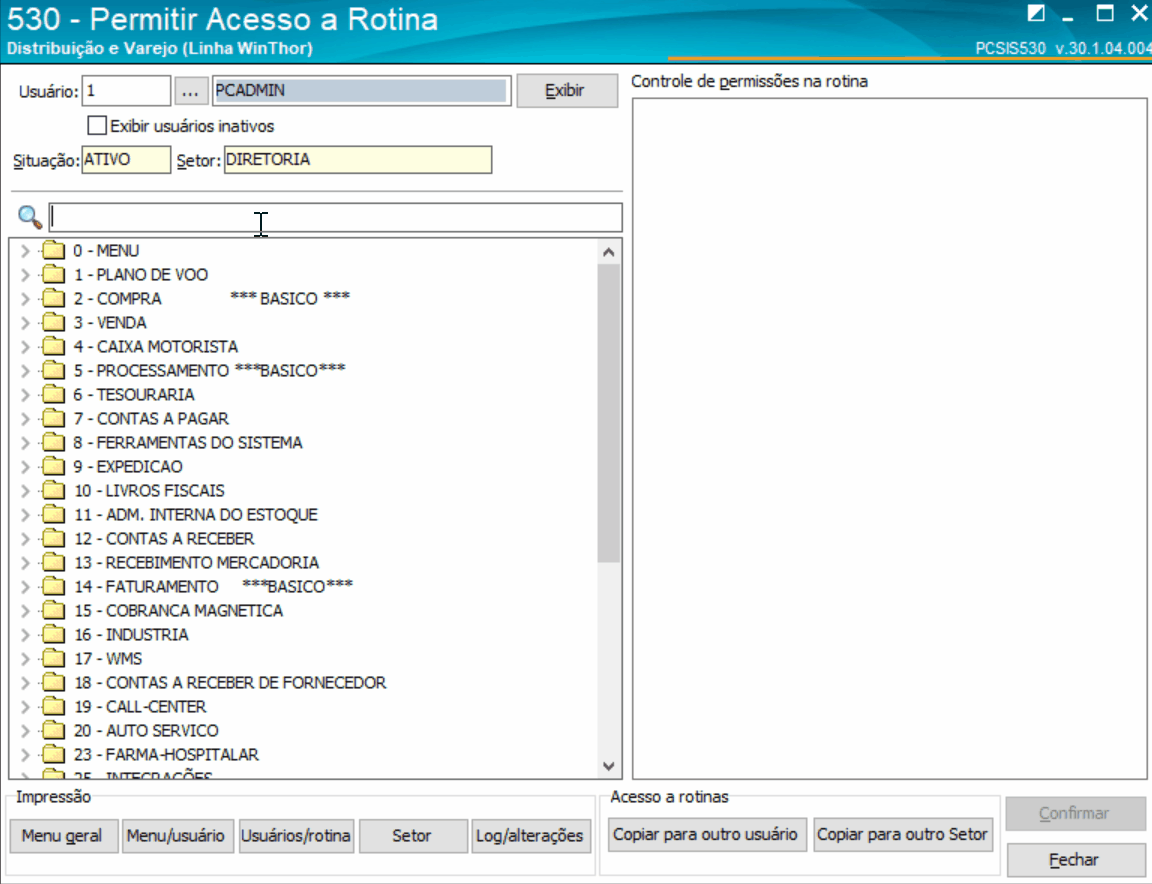1152x884 pixels.
Task: Expand the 14 - FATURAMENTO tree node
Action: coord(25,587)
